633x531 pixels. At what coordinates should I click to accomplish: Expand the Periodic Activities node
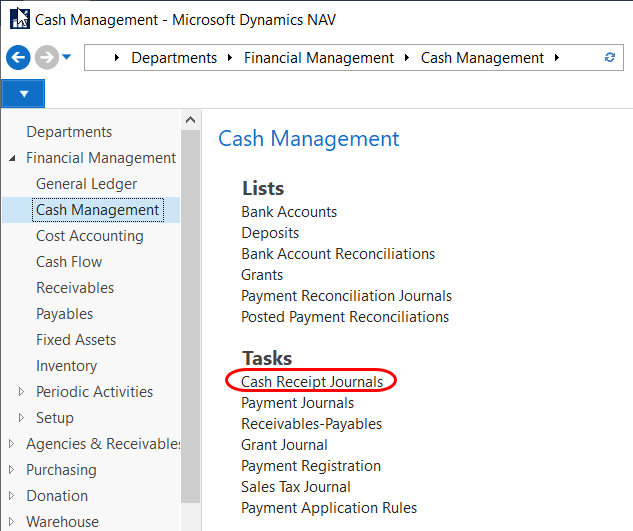click(22, 392)
